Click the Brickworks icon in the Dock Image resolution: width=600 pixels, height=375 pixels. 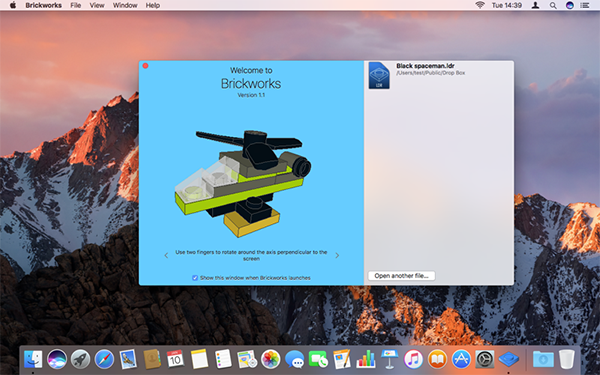pos(509,359)
